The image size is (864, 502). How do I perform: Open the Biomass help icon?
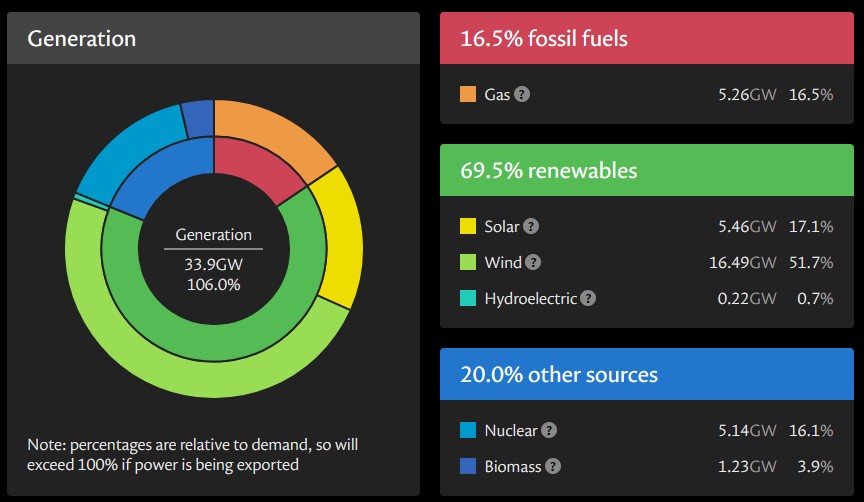[x=553, y=466]
